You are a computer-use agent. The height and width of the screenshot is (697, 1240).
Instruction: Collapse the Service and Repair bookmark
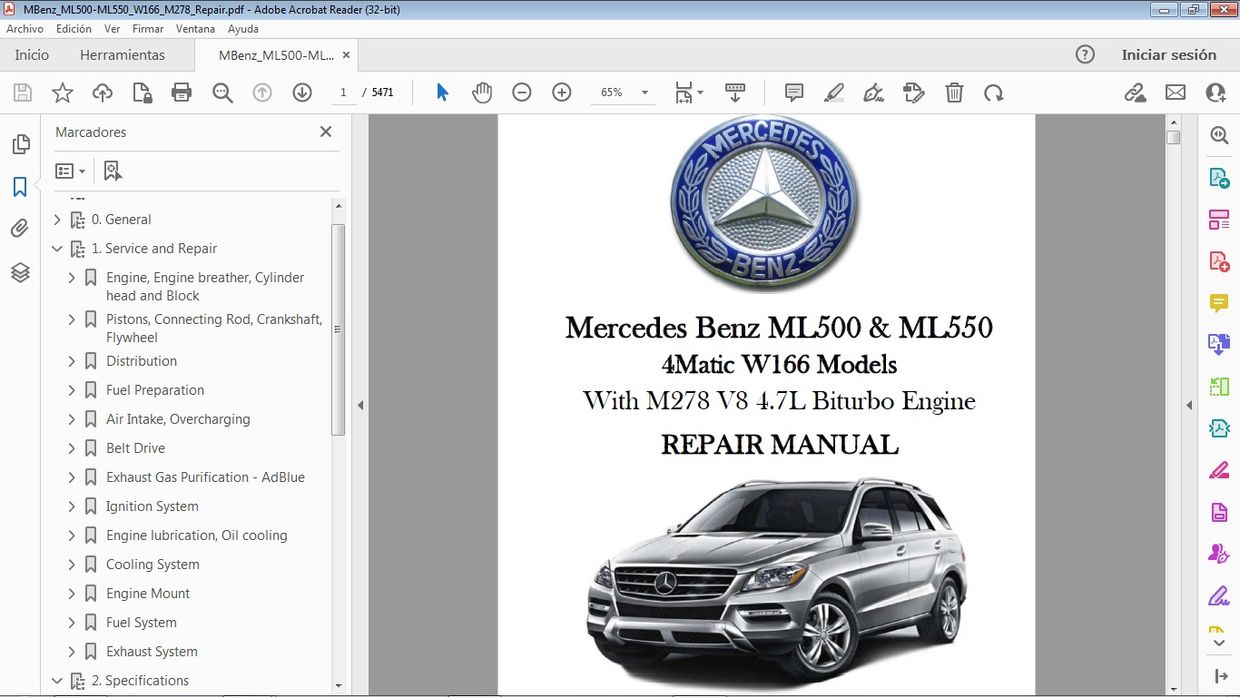(57, 248)
